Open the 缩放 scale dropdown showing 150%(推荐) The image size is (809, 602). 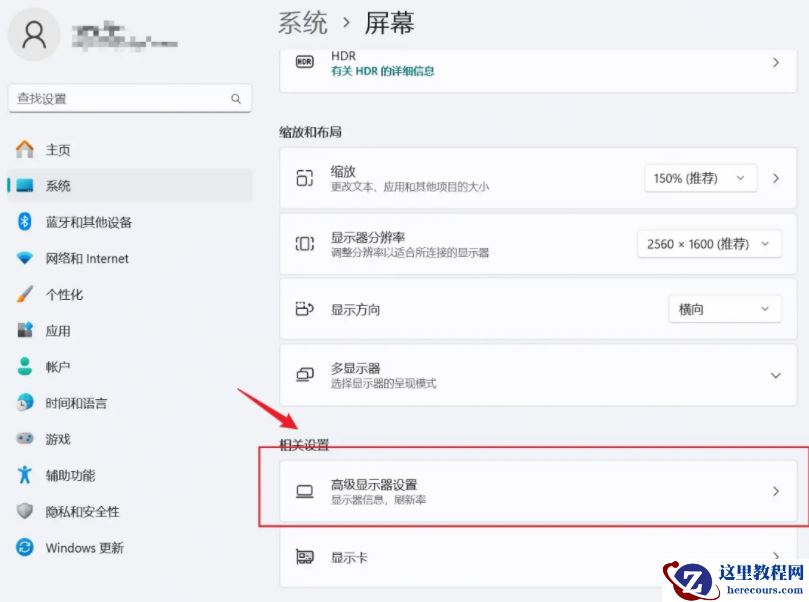(x=700, y=178)
